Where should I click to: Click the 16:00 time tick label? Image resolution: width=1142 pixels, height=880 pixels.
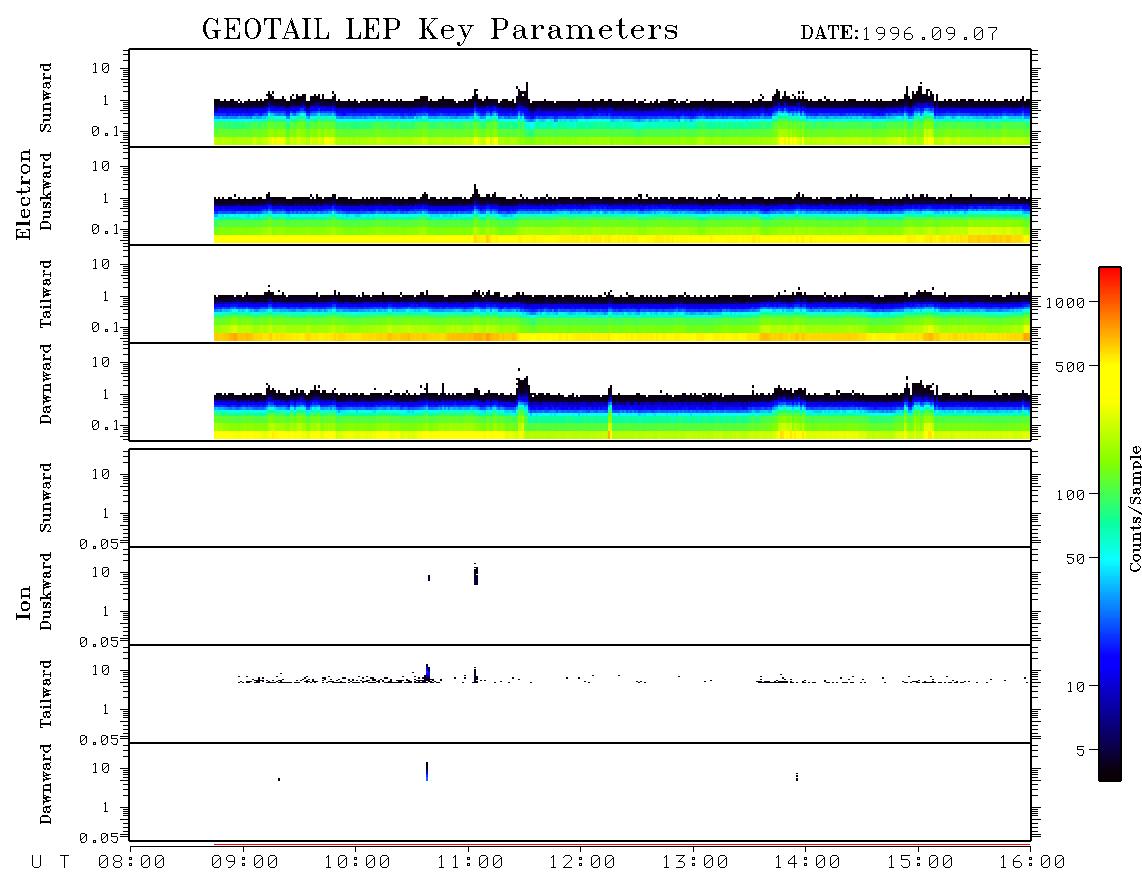pyautogui.click(x=1031, y=863)
